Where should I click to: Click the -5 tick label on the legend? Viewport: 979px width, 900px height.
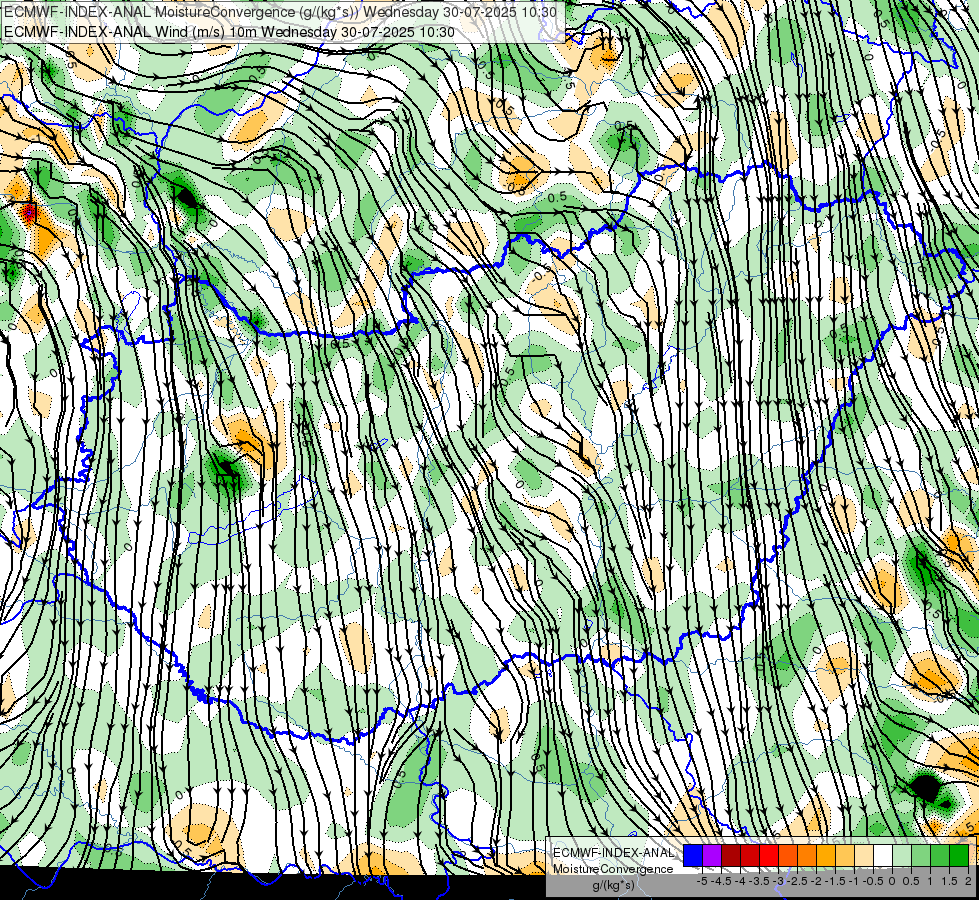point(702,881)
